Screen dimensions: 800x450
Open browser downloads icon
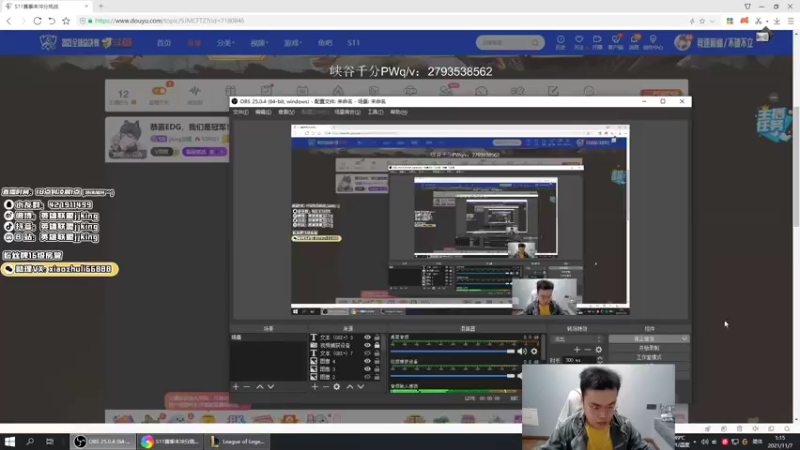(x=777, y=21)
